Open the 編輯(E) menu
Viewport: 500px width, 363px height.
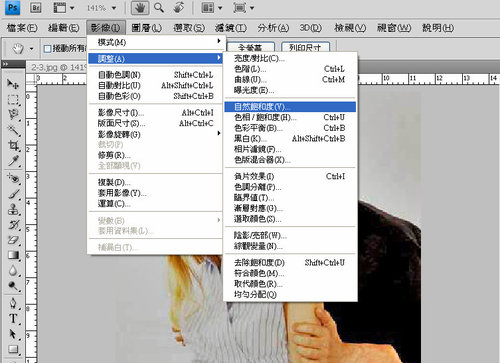coord(63,28)
